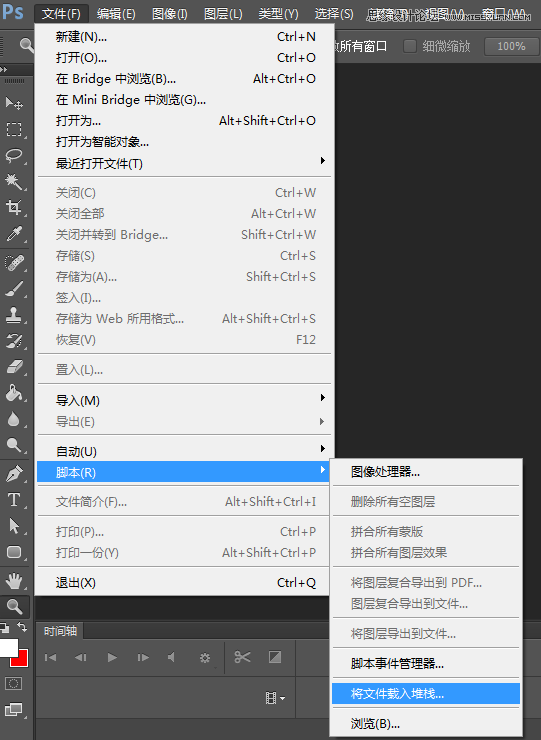Choose 在 Bridge 中浏览(B)...

(x=185, y=78)
